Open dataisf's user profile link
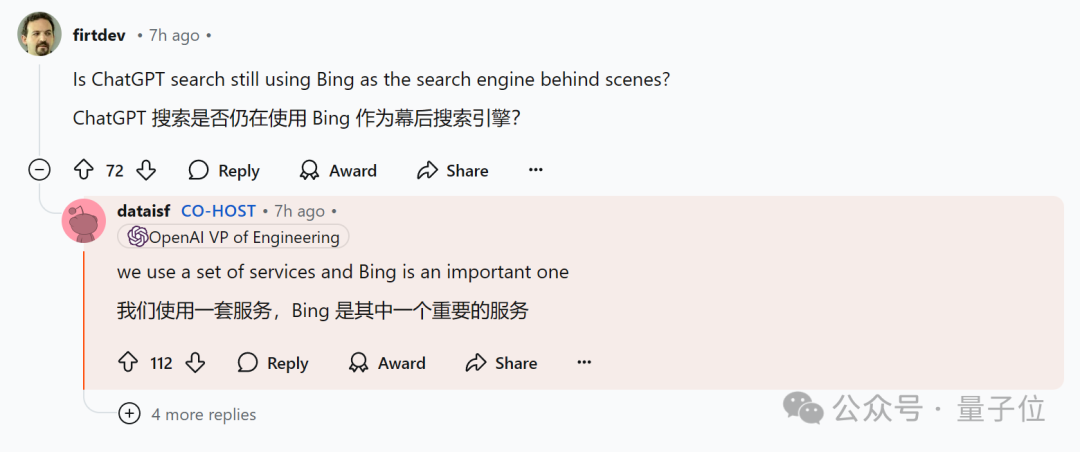Image resolution: width=1080 pixels, height=452 pixels. (144, 211)
